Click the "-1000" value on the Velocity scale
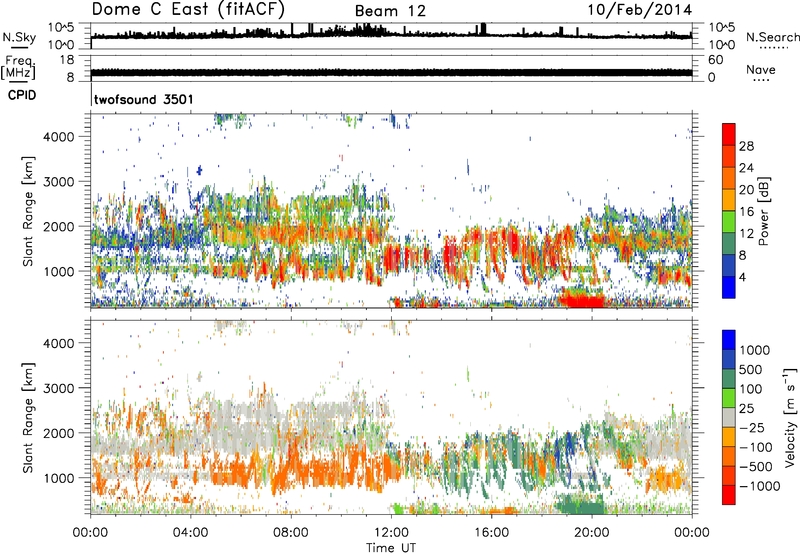800x554 pixels. tap(760, 486)
